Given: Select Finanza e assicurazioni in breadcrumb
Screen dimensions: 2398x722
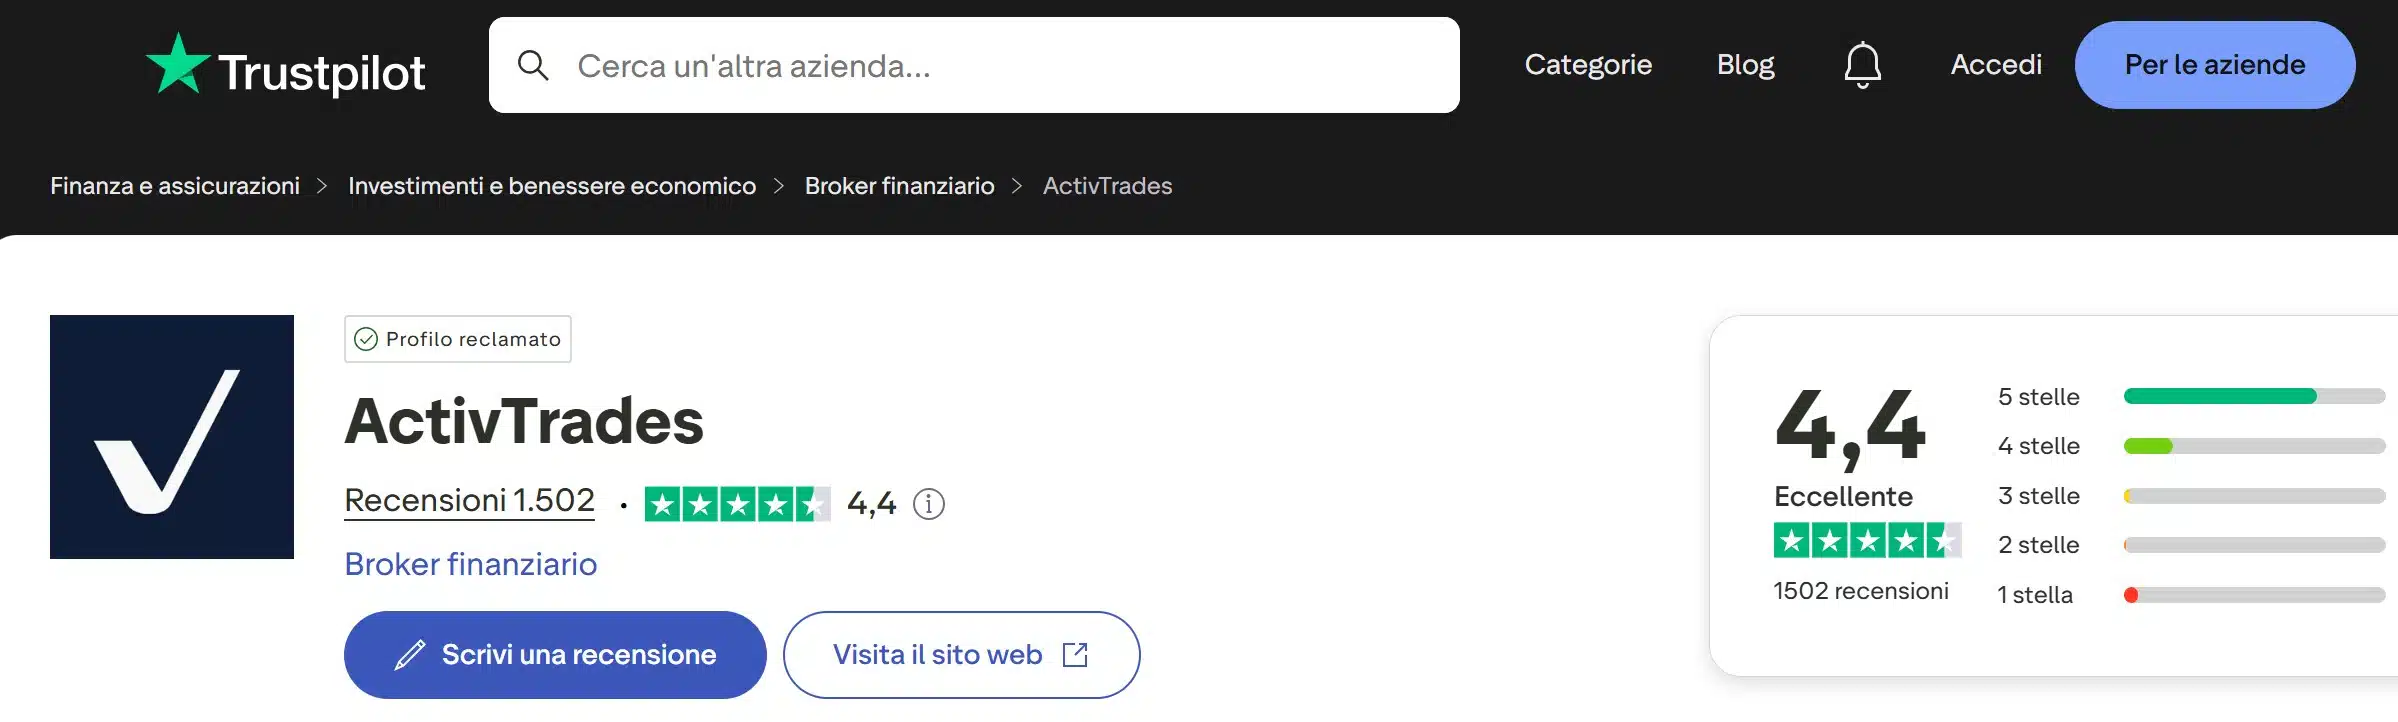Looking at the screenshot, I should tap(175, 186).
